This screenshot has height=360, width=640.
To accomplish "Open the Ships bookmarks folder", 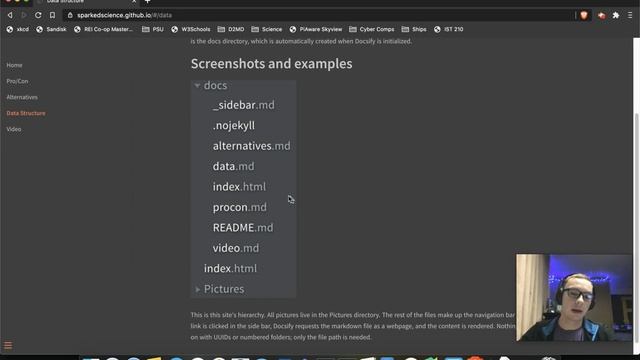I will 414,29.
